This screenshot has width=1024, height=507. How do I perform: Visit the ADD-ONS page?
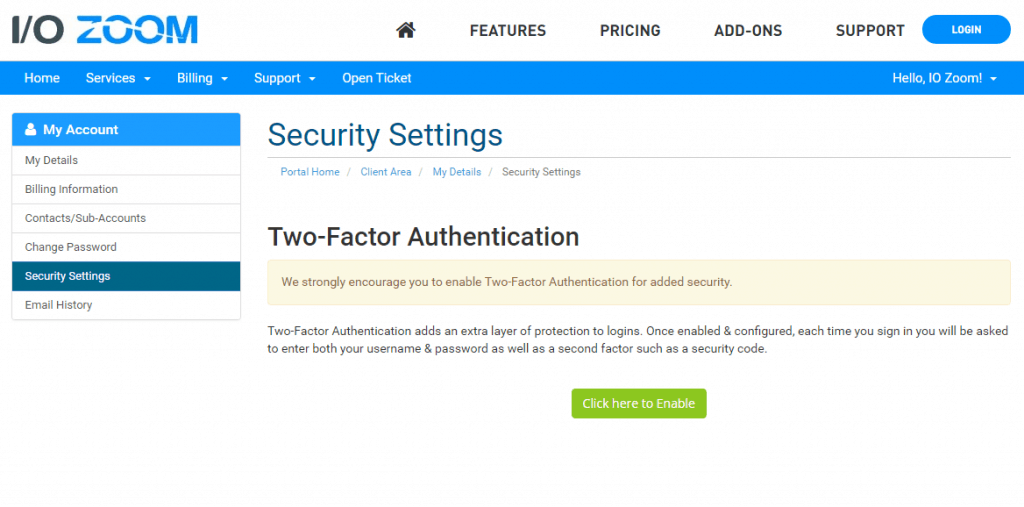tap(748, 31)
